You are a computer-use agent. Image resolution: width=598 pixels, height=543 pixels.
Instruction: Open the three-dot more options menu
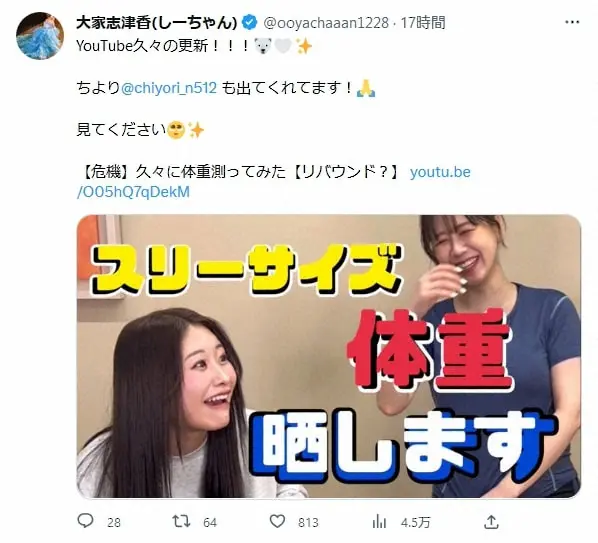[572, 22]
